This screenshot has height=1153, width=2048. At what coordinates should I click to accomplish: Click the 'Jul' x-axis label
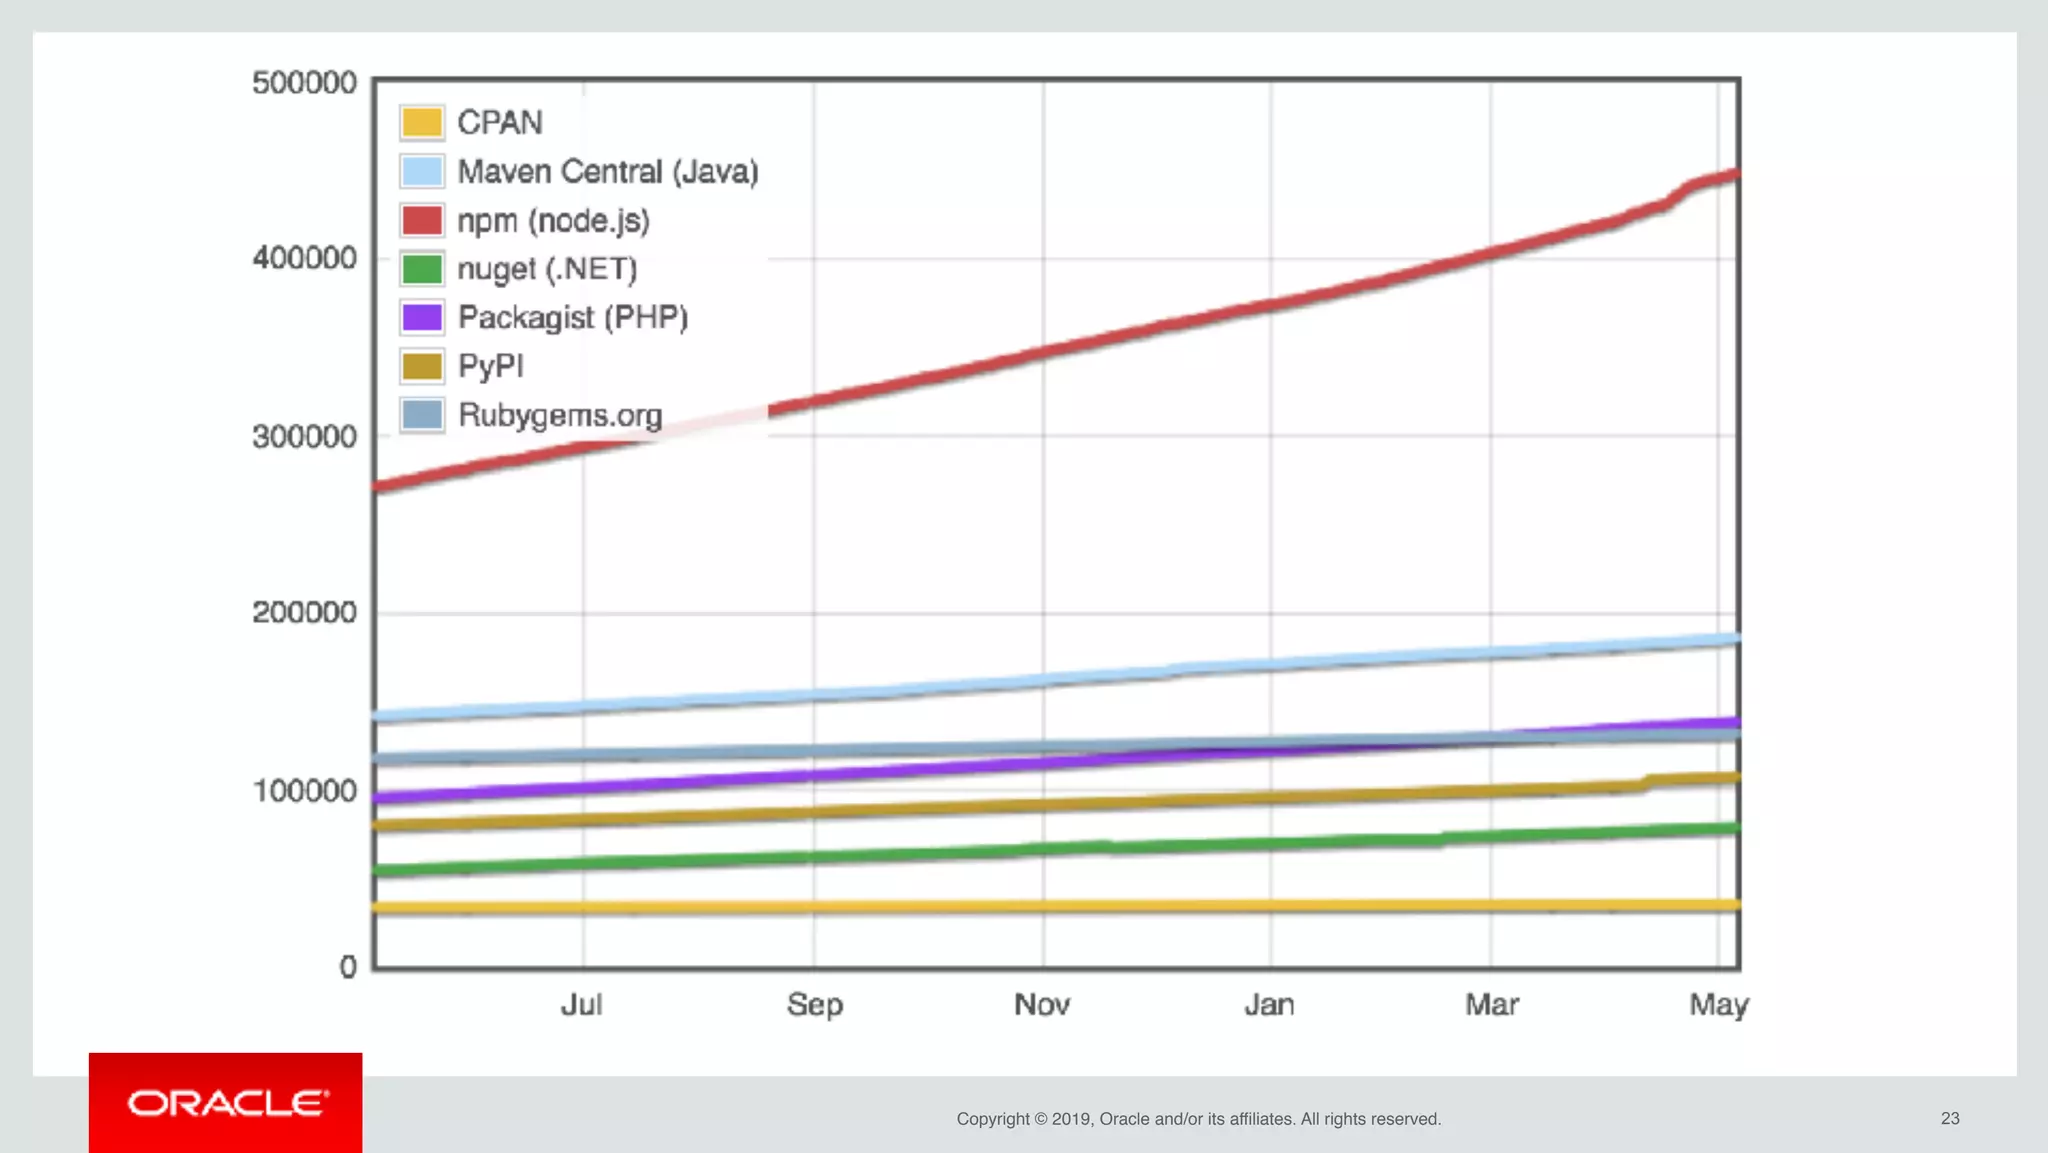[581, 1004]
